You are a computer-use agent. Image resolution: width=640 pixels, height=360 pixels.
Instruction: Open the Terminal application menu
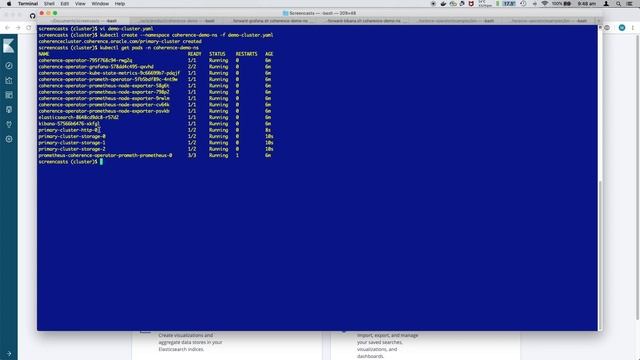(28, 4)
